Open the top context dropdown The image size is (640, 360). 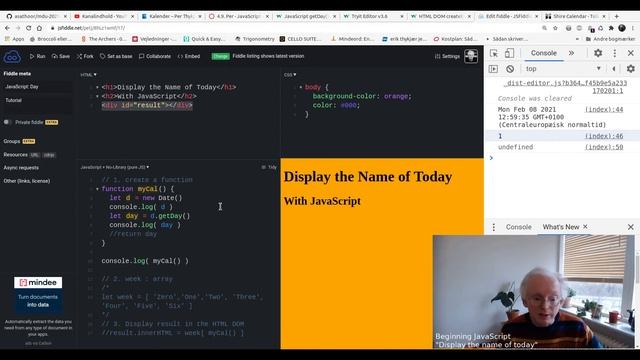click(563, 69)
